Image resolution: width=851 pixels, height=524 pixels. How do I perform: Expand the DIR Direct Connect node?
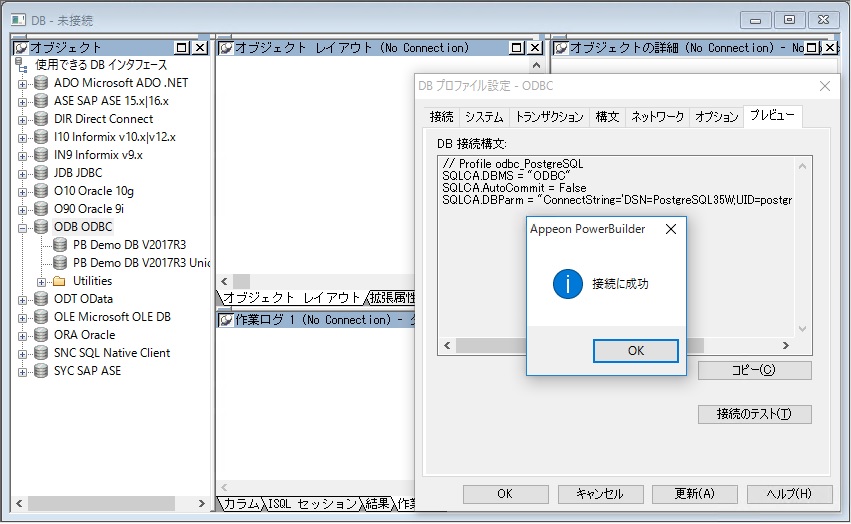tap(22, 120)
